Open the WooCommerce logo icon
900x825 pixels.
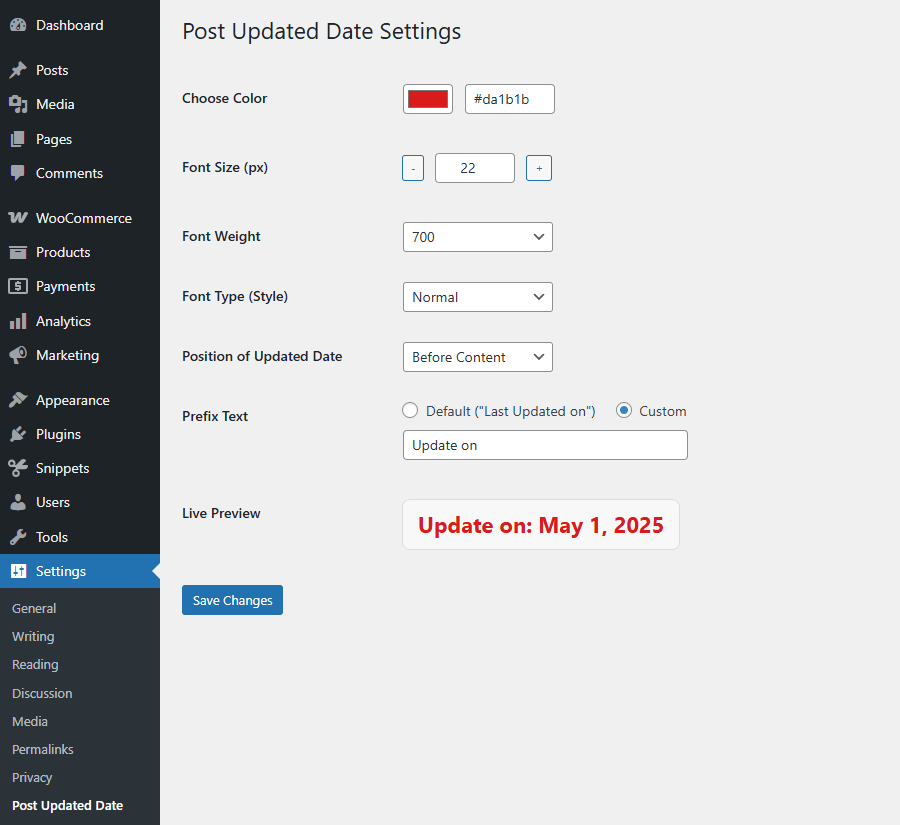coord(18,218)
